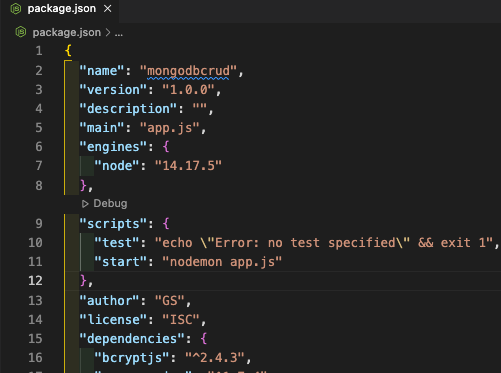
Task: Click the "14.17.5" node version value
Action: click(x=188, y=166)
